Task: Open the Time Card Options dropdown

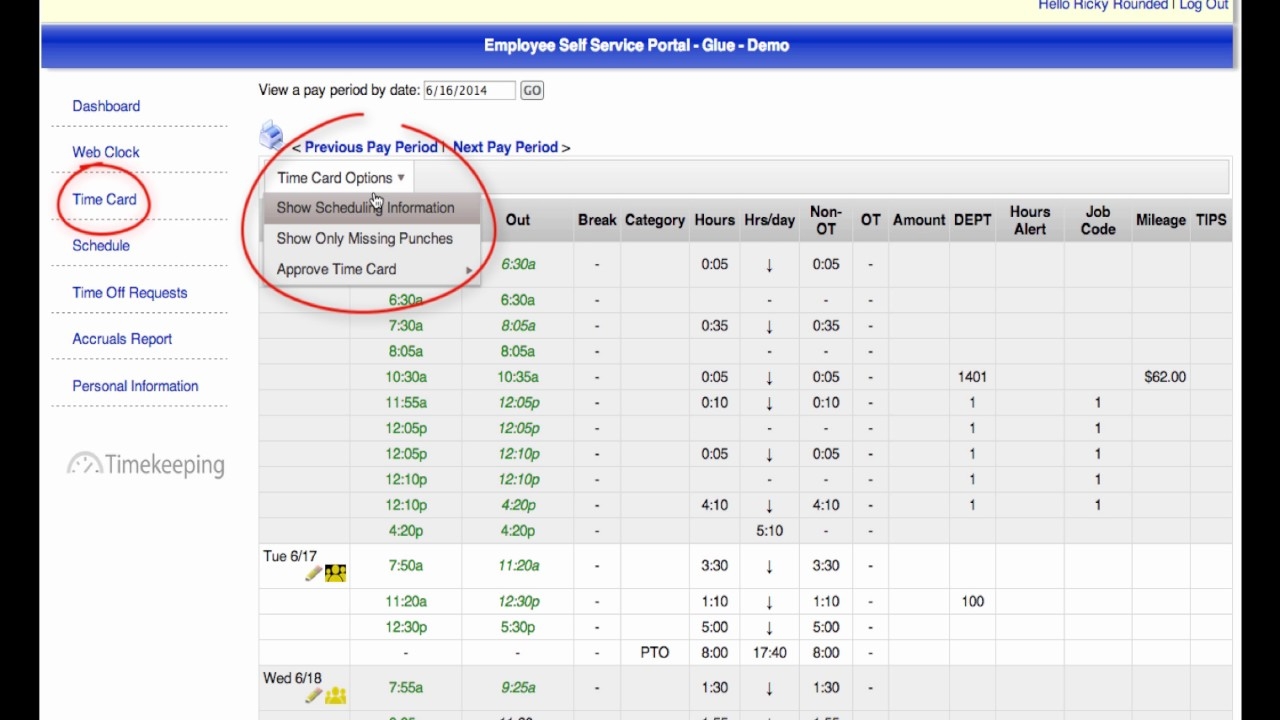Action: pyautogui.click(x=340, y=178)
